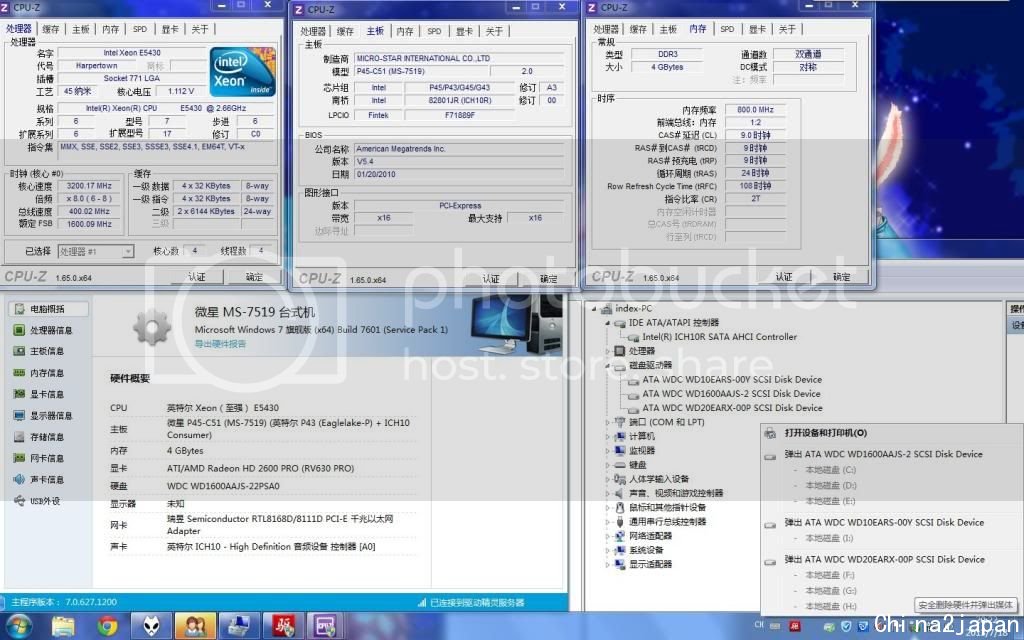
Task: Click the MICRO-STAR INTERNATIONAL CO.,LTD manufacturer field
Action: point(458,59)
